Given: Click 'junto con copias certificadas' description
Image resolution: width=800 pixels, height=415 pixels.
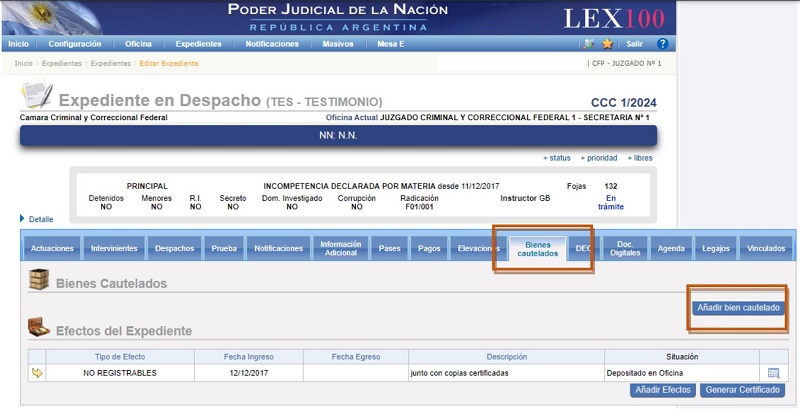Looking at the screenshot, I should coord(459,373).
